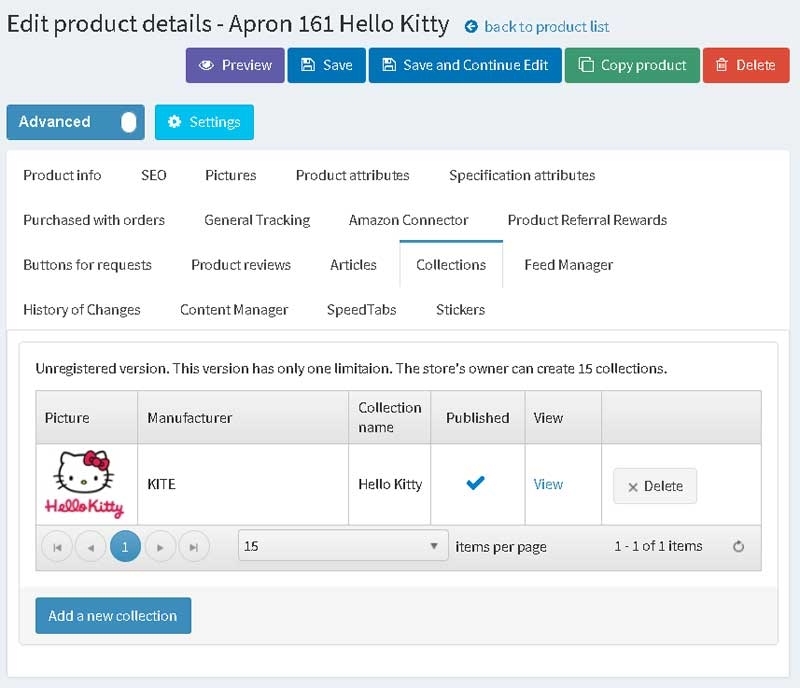This screenshot has height=688, width=800.
Task: Open the items per page dropdown
Action: (343, 546)
